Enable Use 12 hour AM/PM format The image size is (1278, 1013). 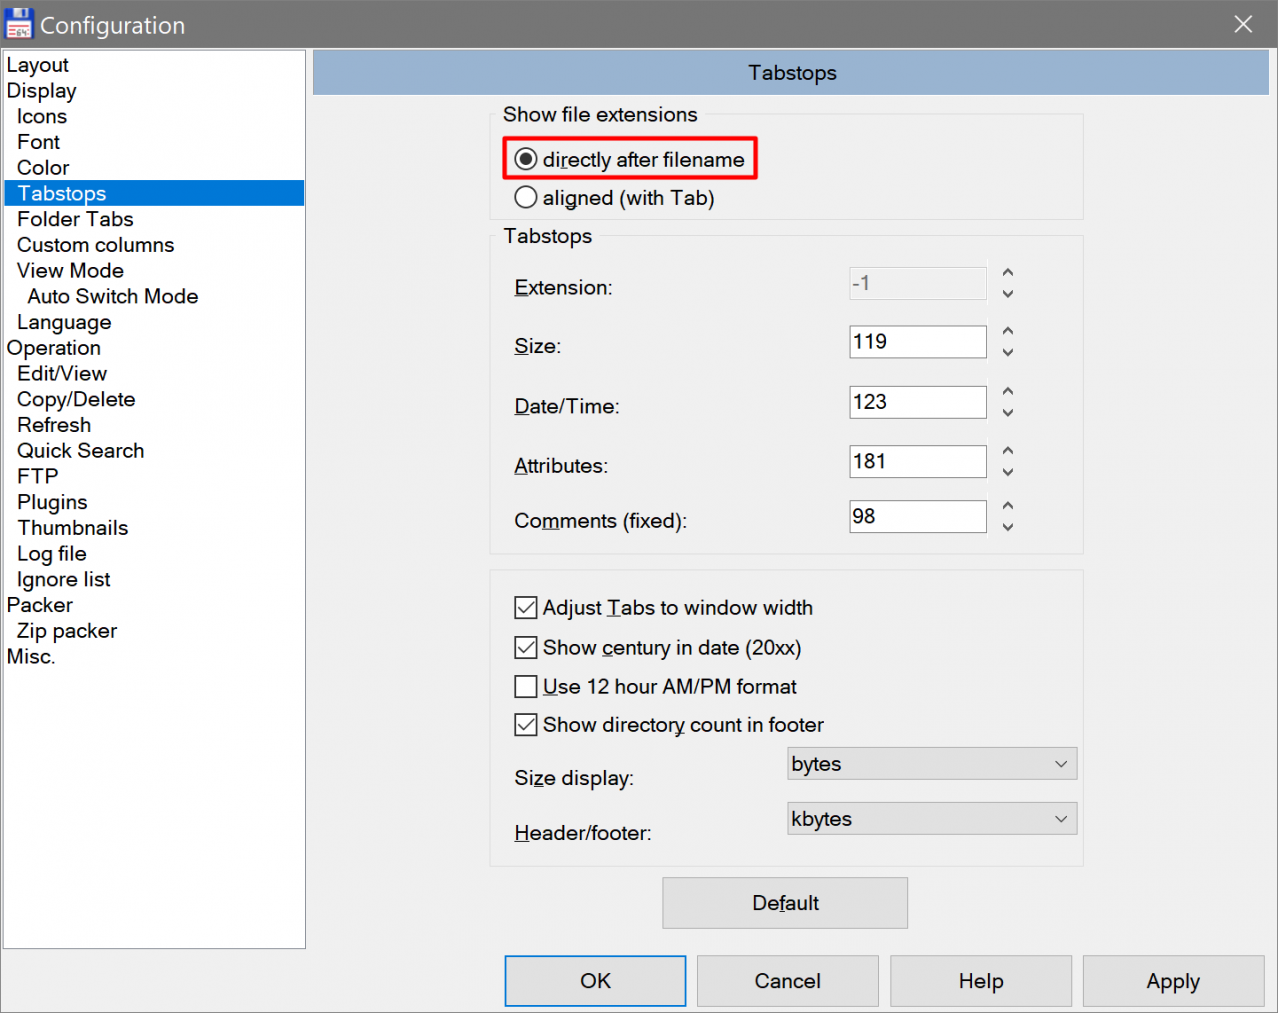tap(526, 687)
